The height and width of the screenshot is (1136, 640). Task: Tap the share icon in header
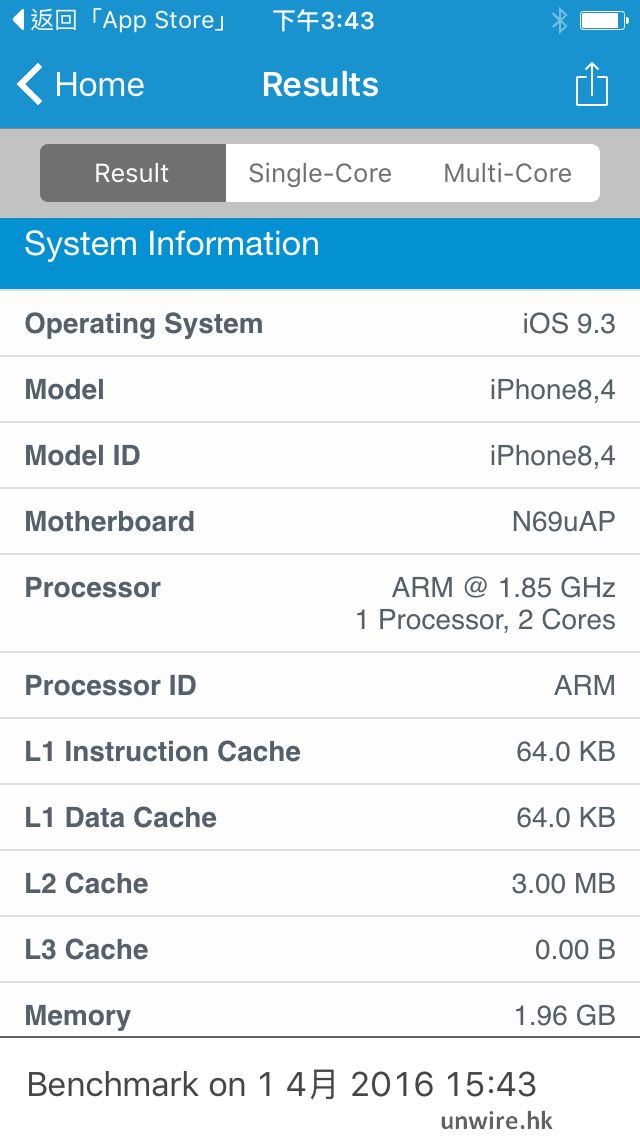pos(592,85)
